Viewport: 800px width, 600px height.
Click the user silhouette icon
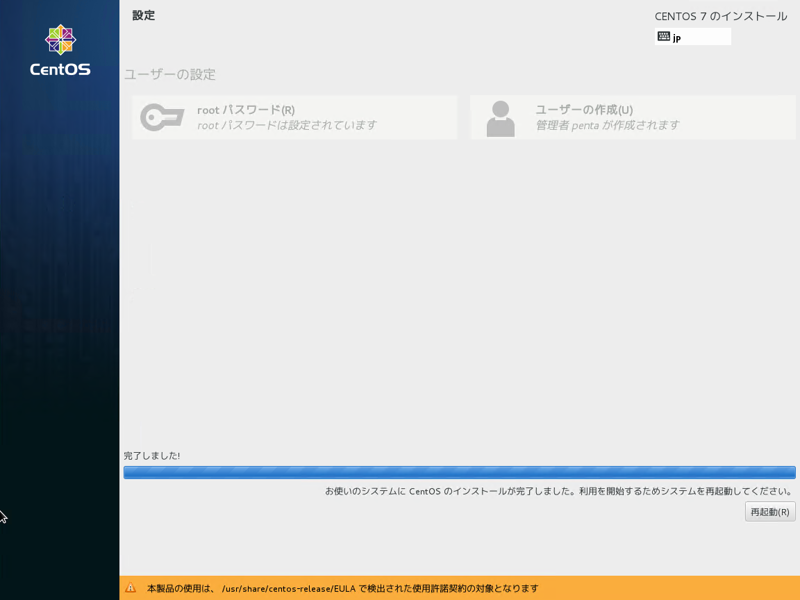point(501,118)
